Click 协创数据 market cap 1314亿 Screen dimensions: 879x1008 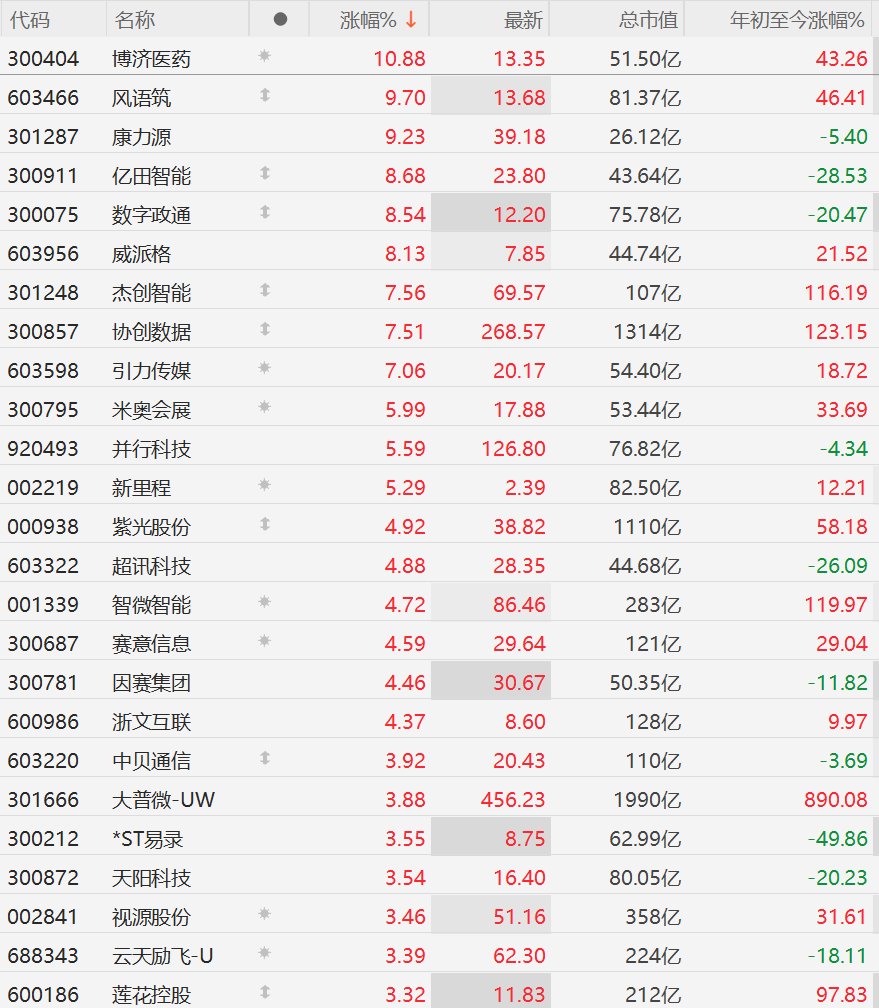[x=647, y=332]
